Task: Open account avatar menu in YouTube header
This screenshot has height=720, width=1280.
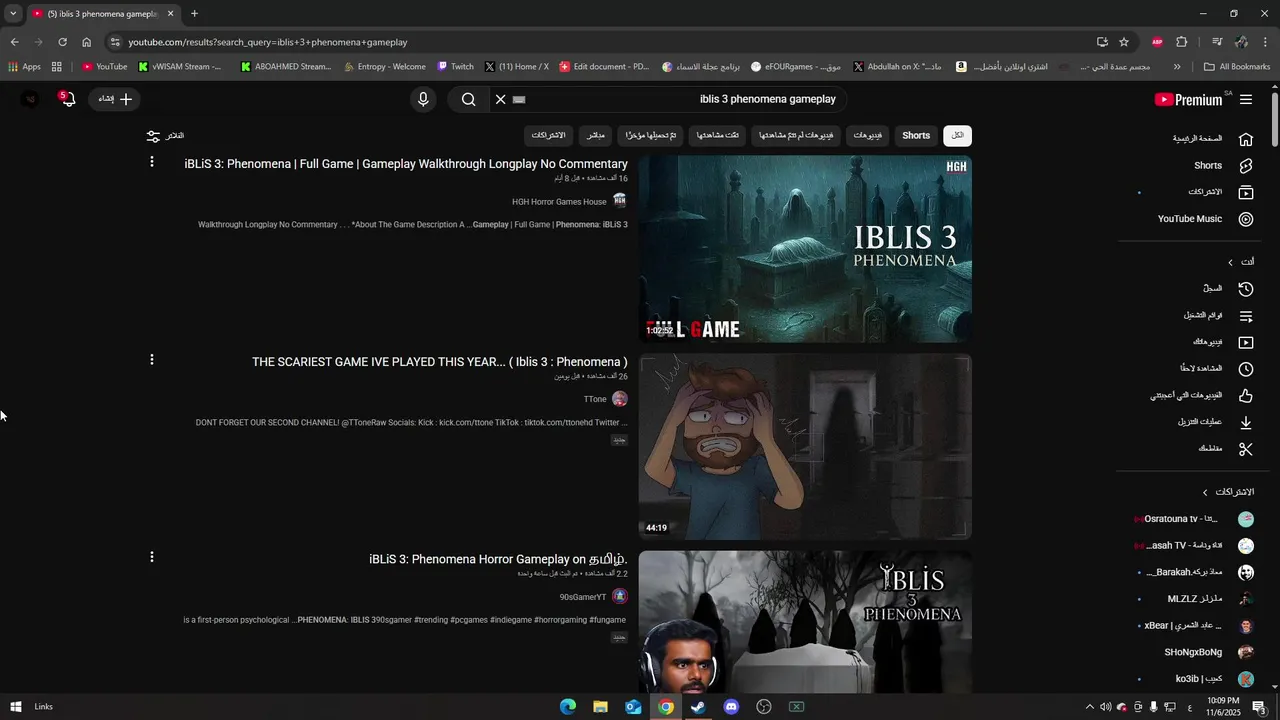Action: (x=30, y=99)
